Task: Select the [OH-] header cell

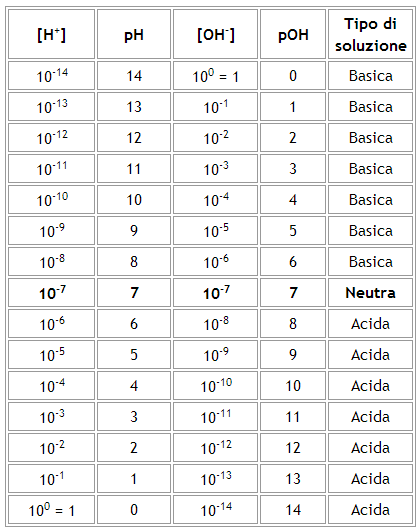Action: coord(215,34)
